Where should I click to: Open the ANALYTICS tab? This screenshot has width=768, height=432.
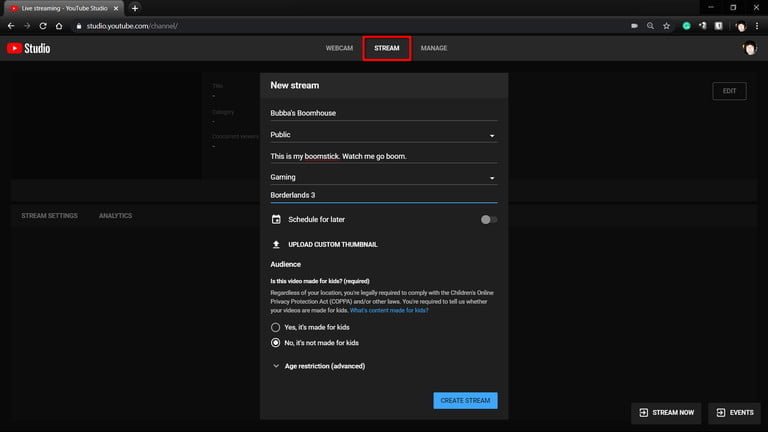pyautogui.click(x=115, y=216)
